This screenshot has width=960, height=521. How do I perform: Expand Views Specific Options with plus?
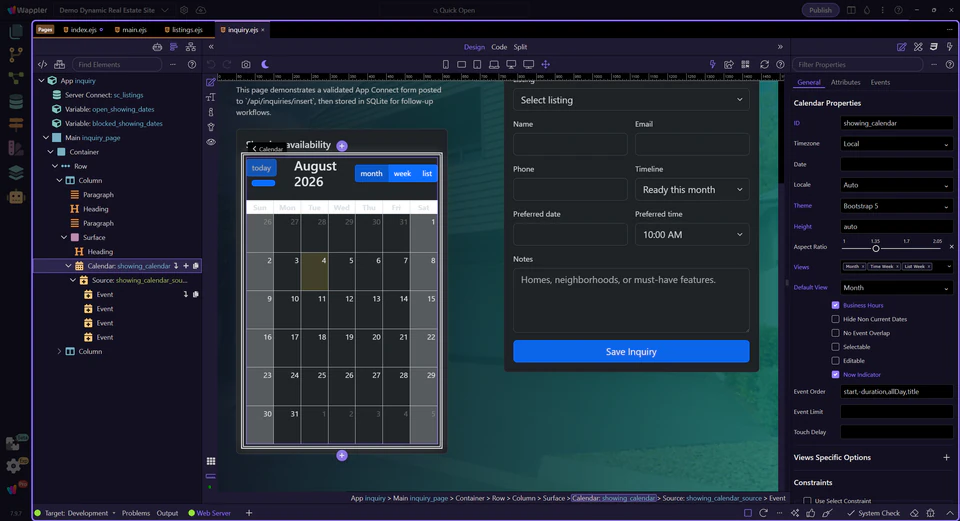point(946,457)
